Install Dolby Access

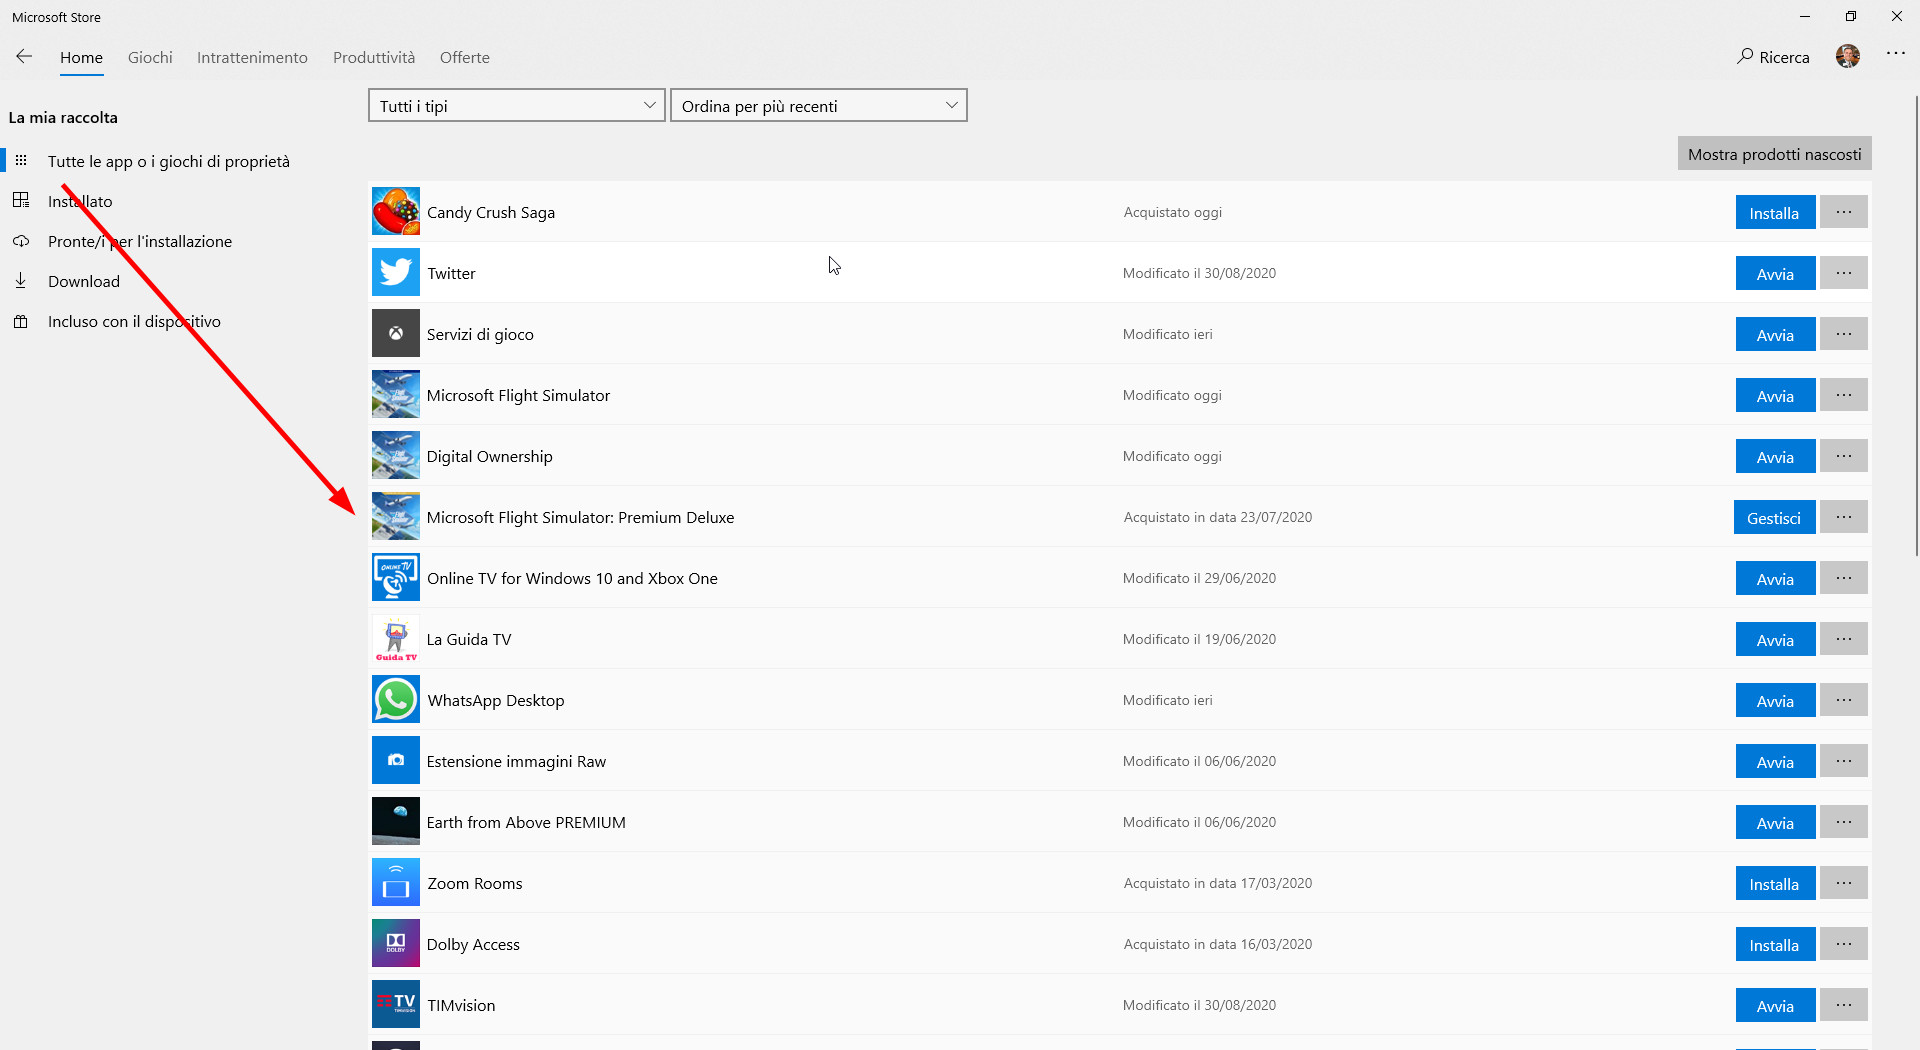[x=1775, y=945]
